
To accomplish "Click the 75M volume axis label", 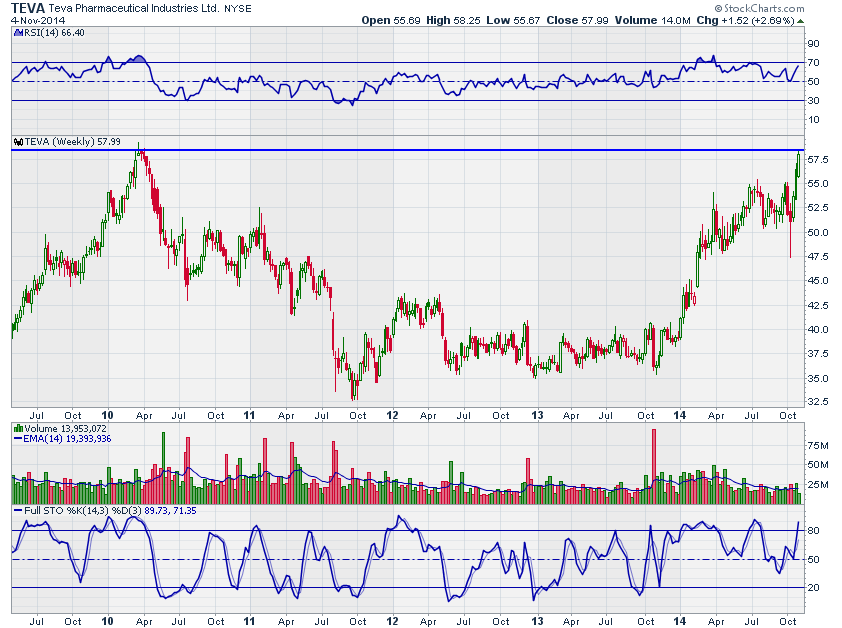I will click(x=818, y=446).
